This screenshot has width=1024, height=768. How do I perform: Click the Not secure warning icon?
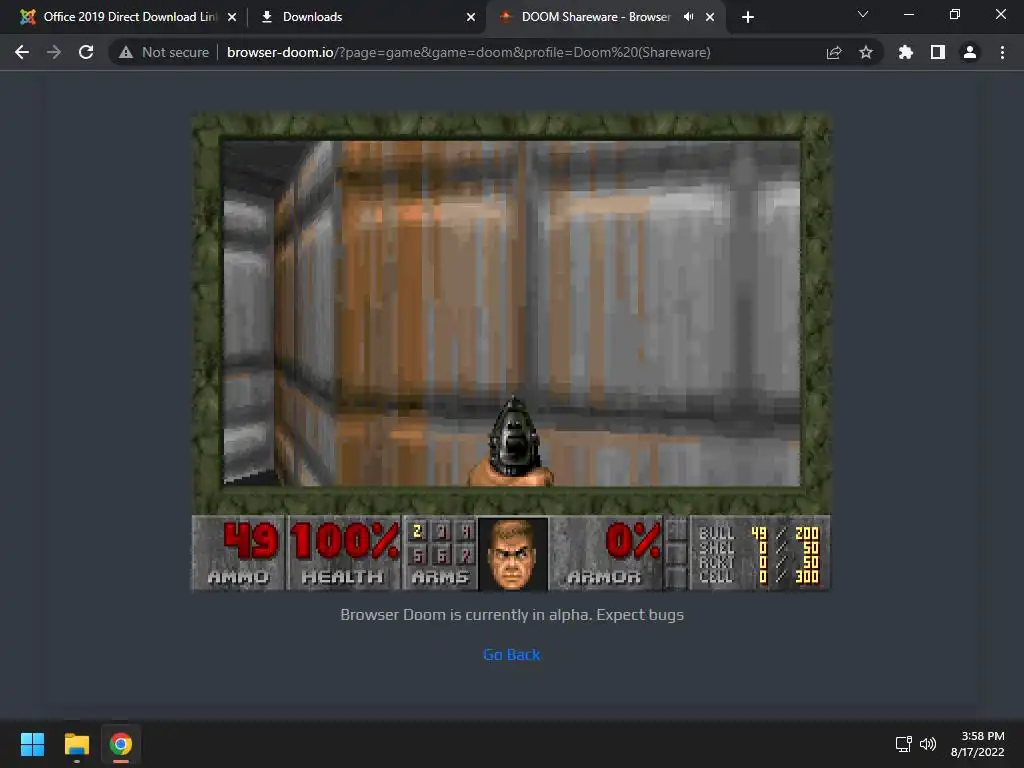[x=126, y=52]
